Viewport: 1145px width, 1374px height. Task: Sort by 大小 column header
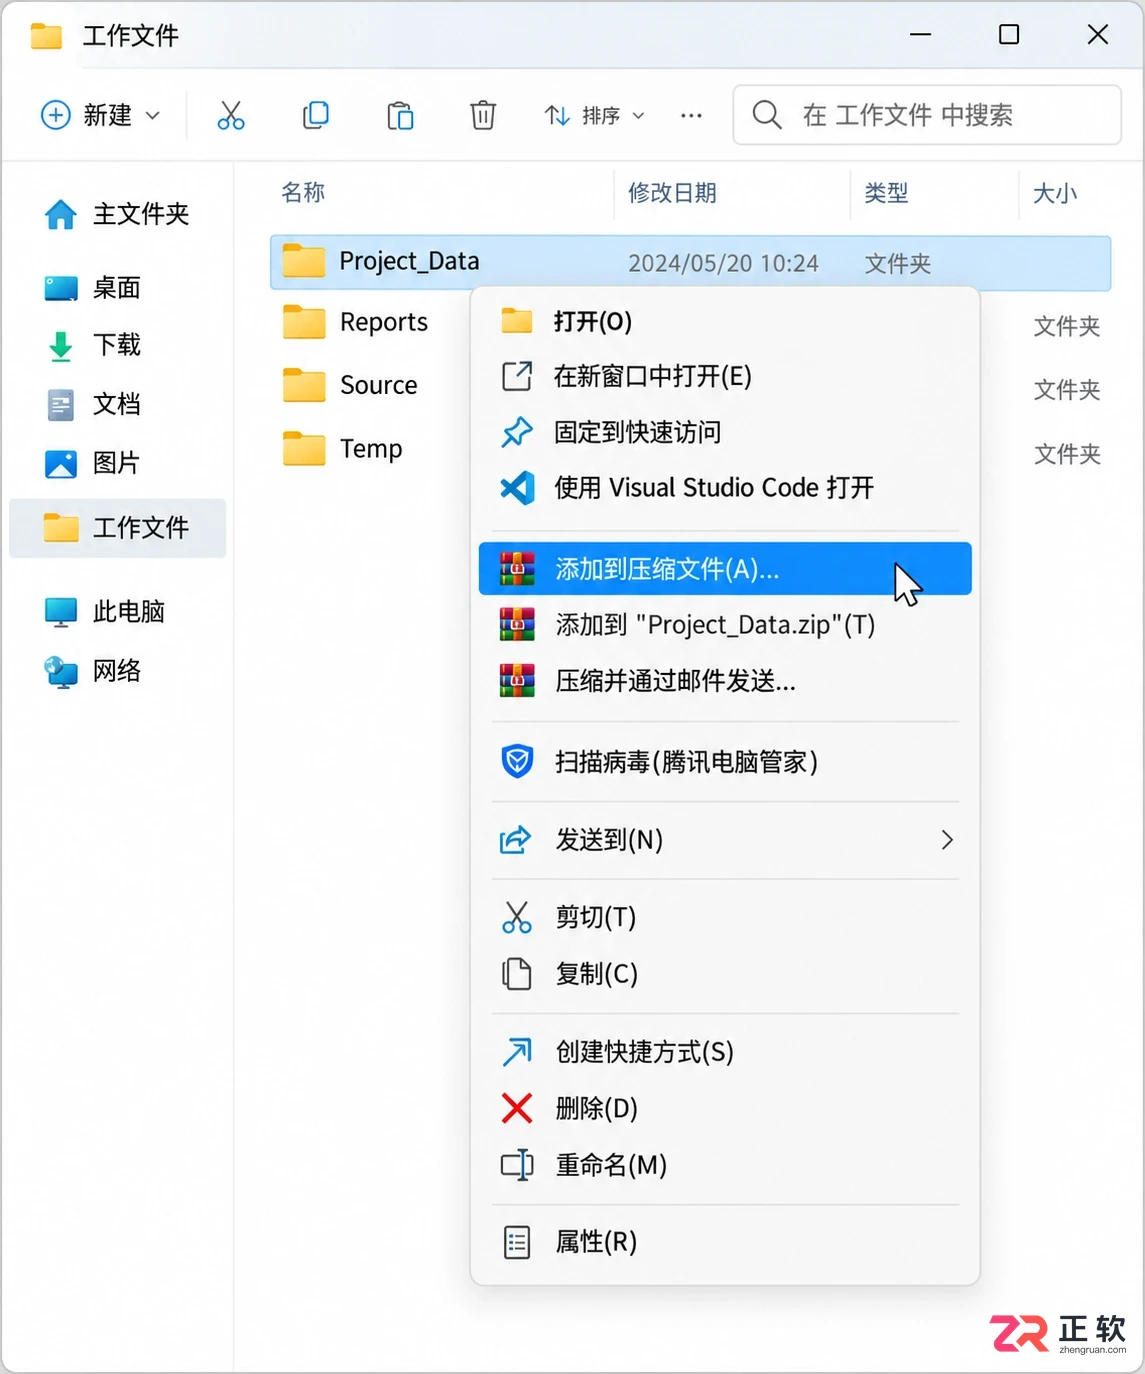click(1055, 193)
